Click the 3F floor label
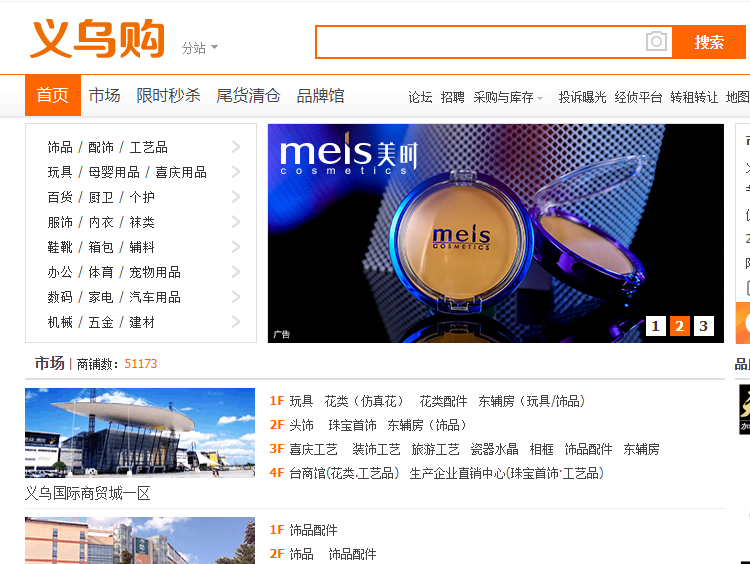 pyautogui.click(x=277, y=449)
